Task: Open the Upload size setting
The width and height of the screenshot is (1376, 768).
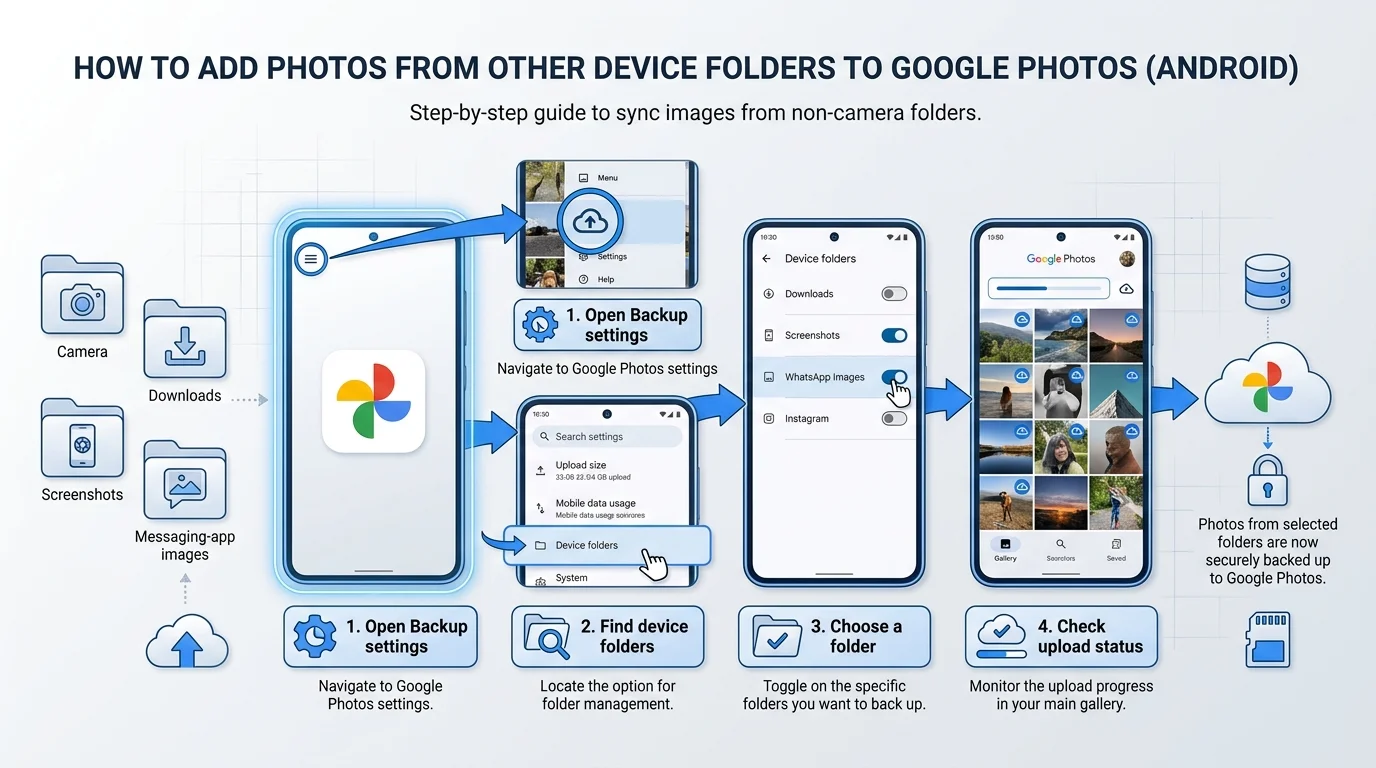Action: (x=608, y=470)
